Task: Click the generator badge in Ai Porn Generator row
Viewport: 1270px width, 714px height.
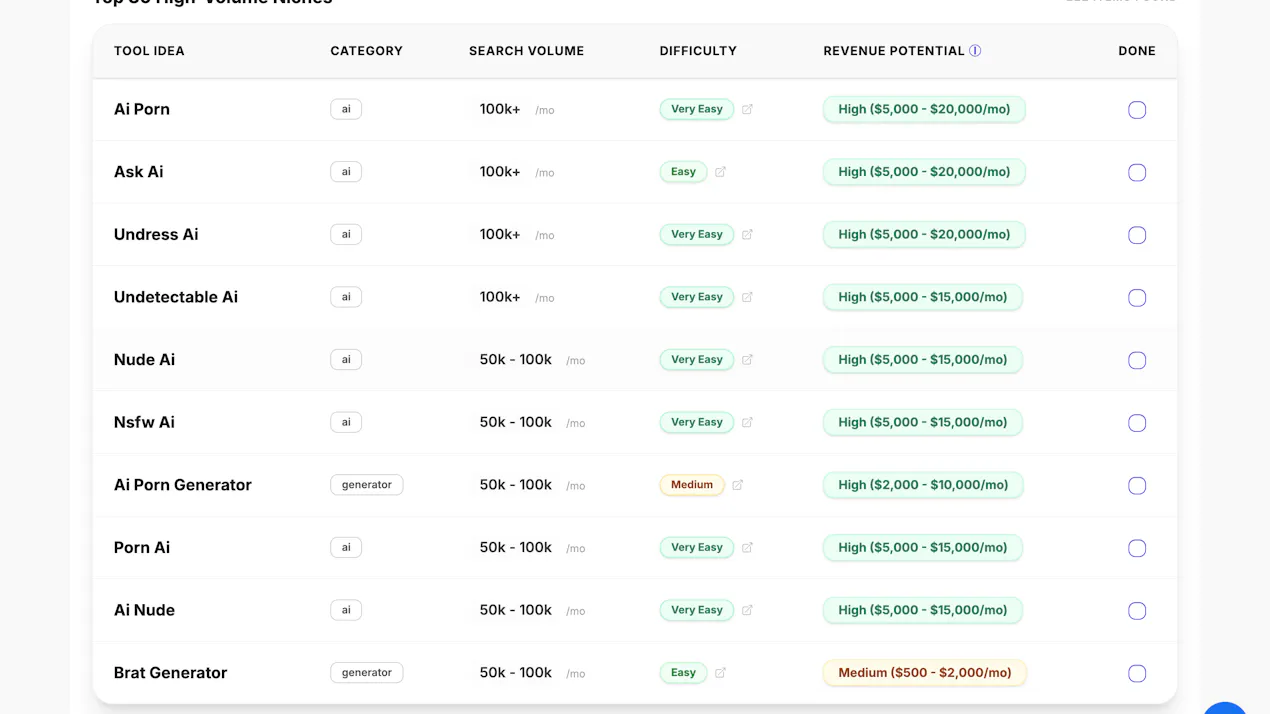Action: coord(367,485)
